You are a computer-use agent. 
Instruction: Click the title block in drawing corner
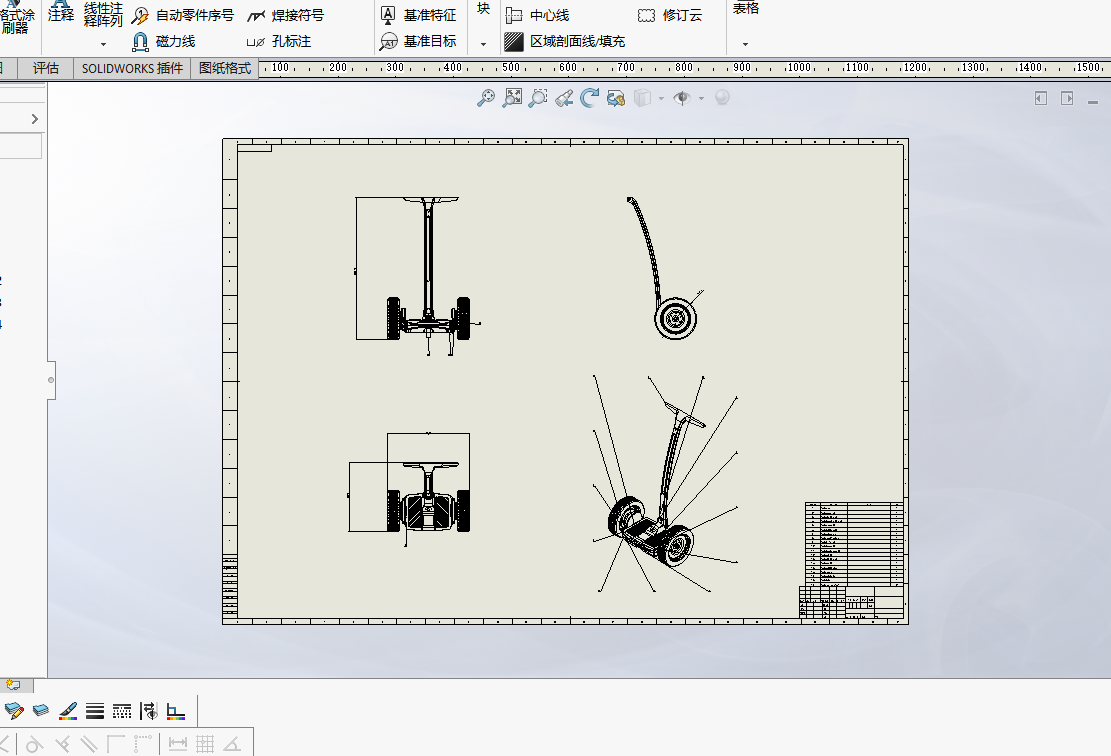point(852,602)
